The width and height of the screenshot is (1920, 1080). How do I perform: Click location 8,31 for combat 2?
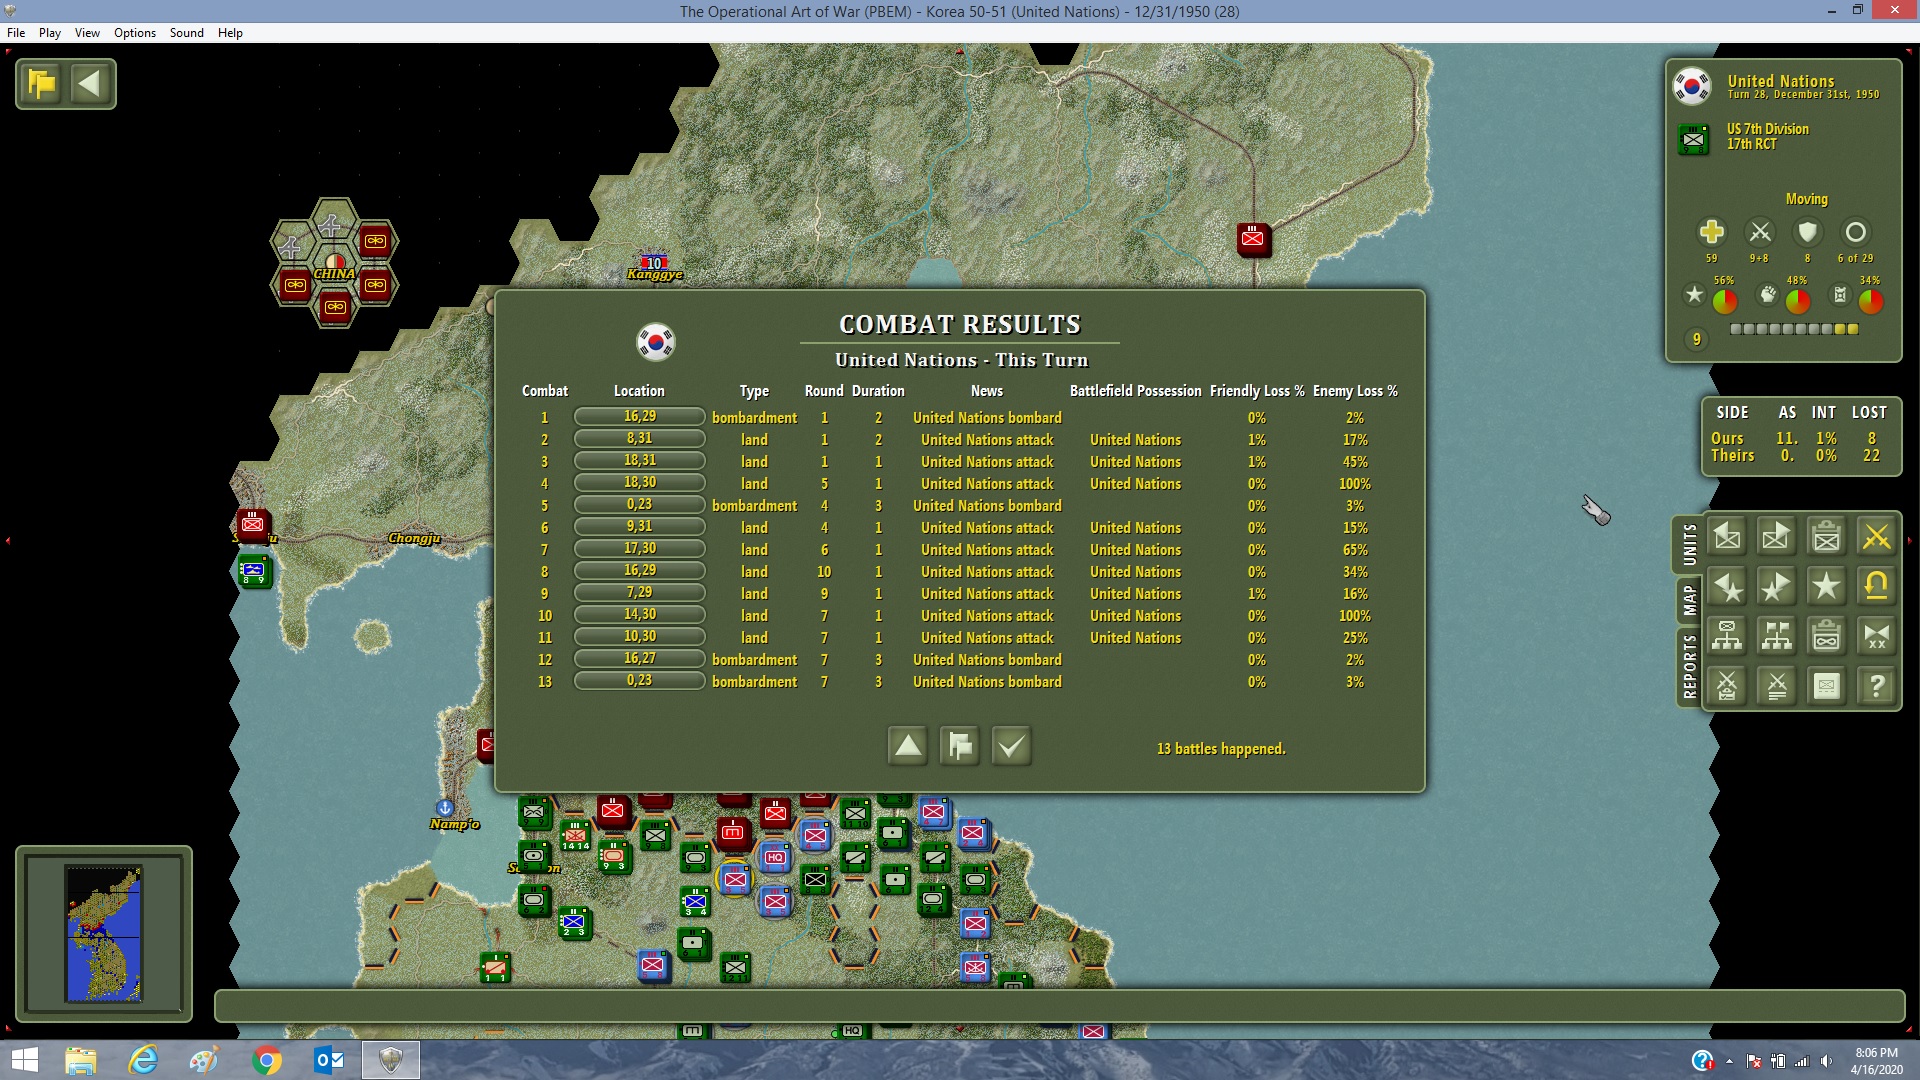tap(640, 439)
